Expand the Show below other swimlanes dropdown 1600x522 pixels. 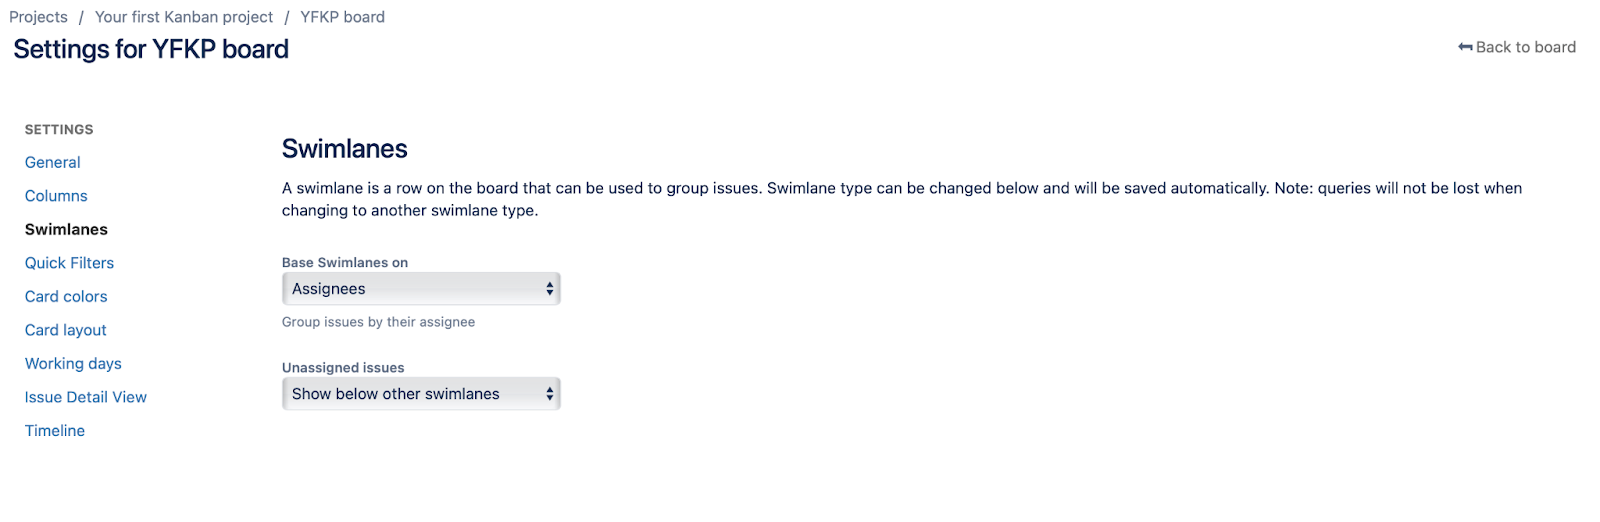[421, 394]
